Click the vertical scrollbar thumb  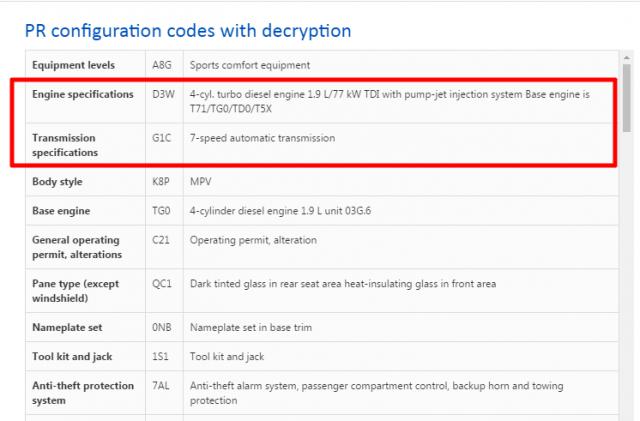point(627,98)
